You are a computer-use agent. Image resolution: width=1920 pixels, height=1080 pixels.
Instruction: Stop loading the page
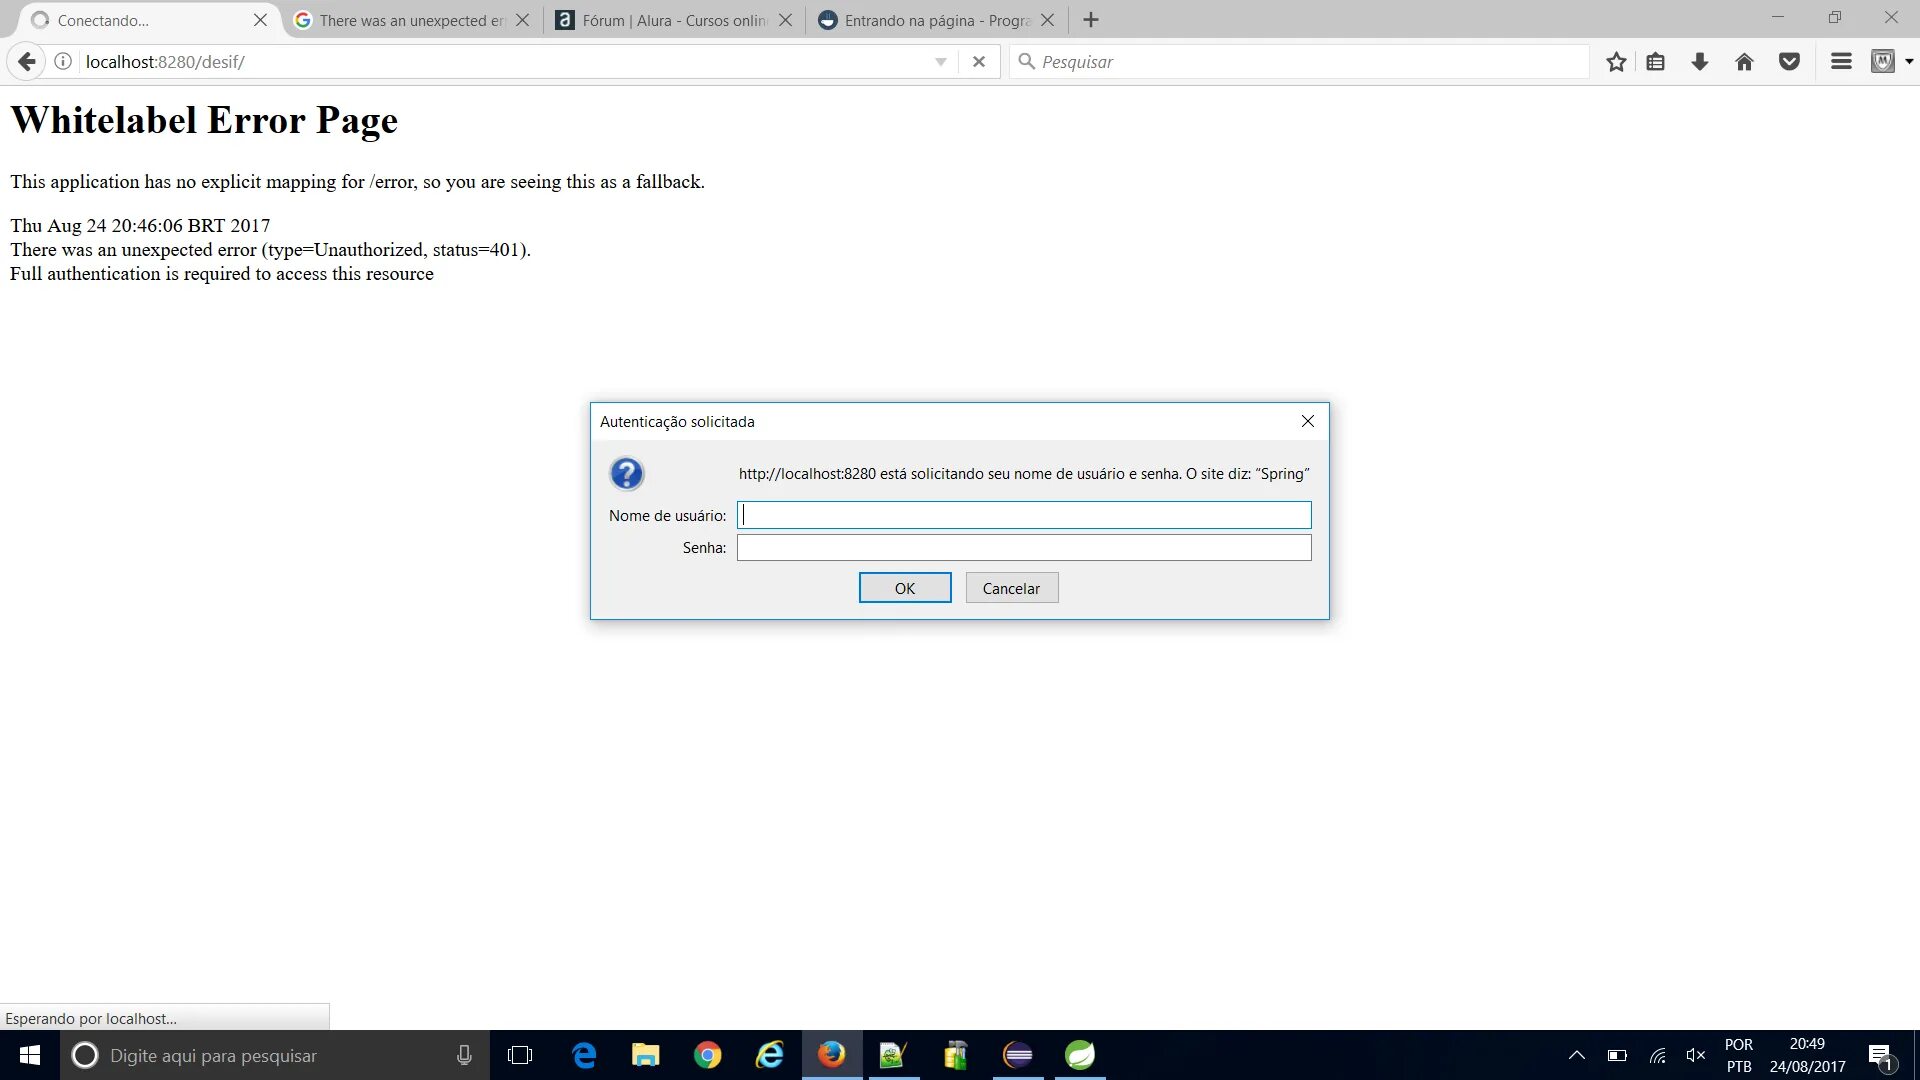click(979, 62)
